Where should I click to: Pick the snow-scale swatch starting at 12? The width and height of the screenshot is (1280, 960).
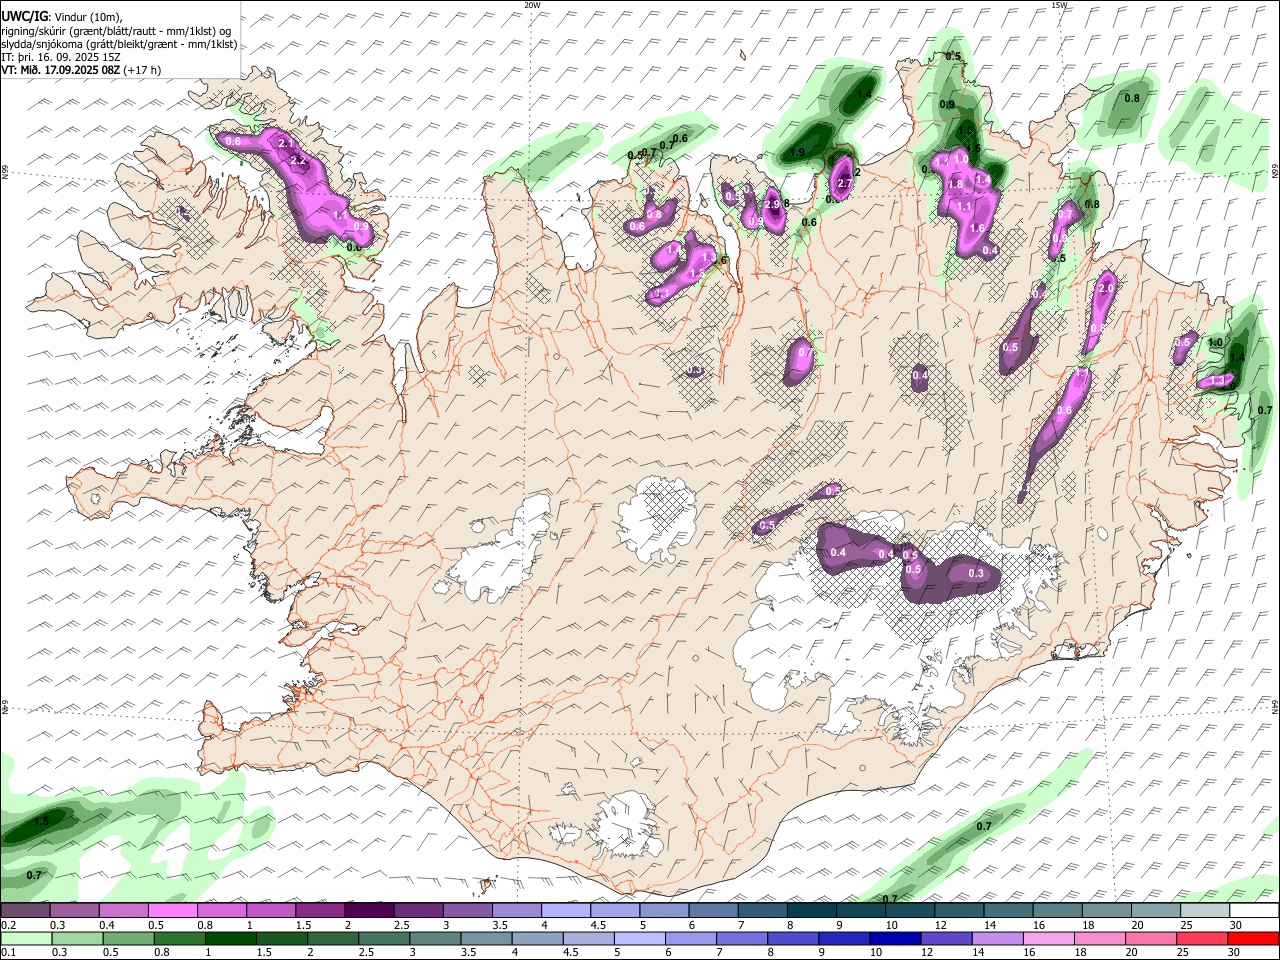click(x=959, y=911)
